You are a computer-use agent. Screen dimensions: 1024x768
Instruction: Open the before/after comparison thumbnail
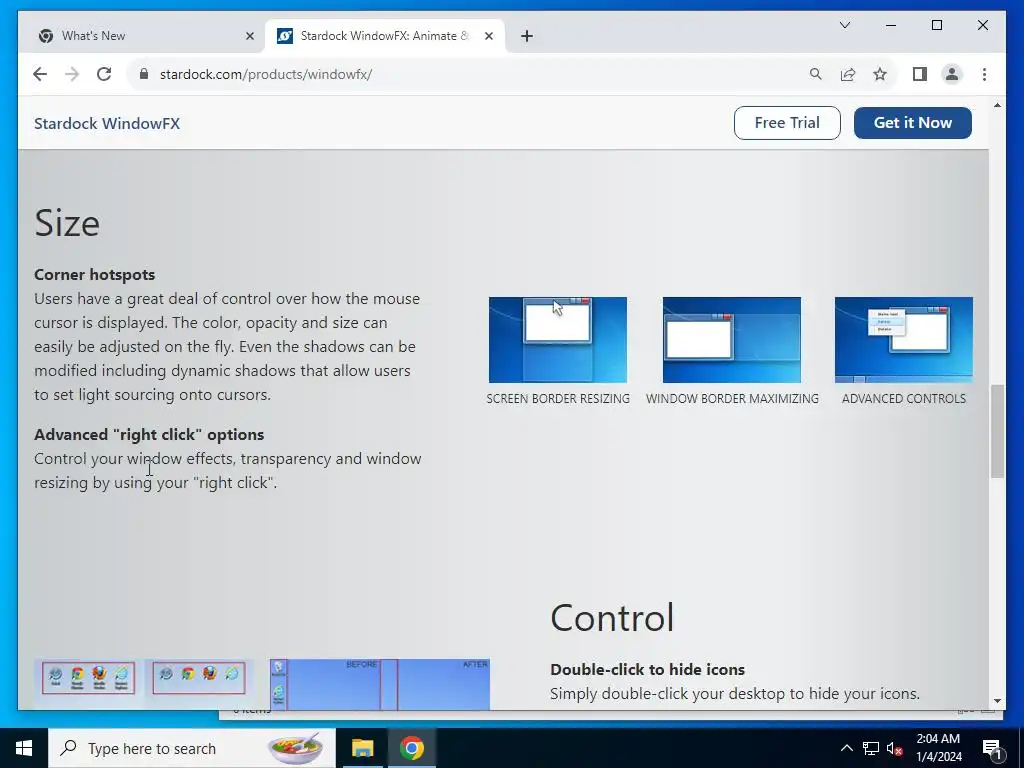tap(379, 684)
